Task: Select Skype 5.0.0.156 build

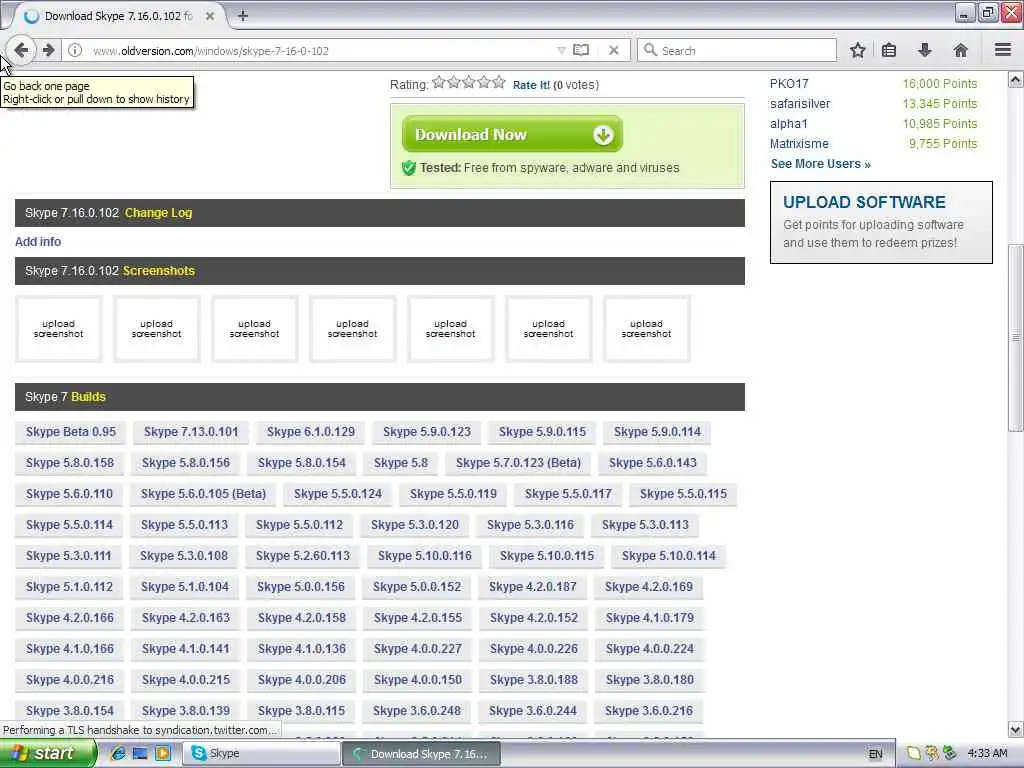Action: pyautogui.click(x=300, y=587)
